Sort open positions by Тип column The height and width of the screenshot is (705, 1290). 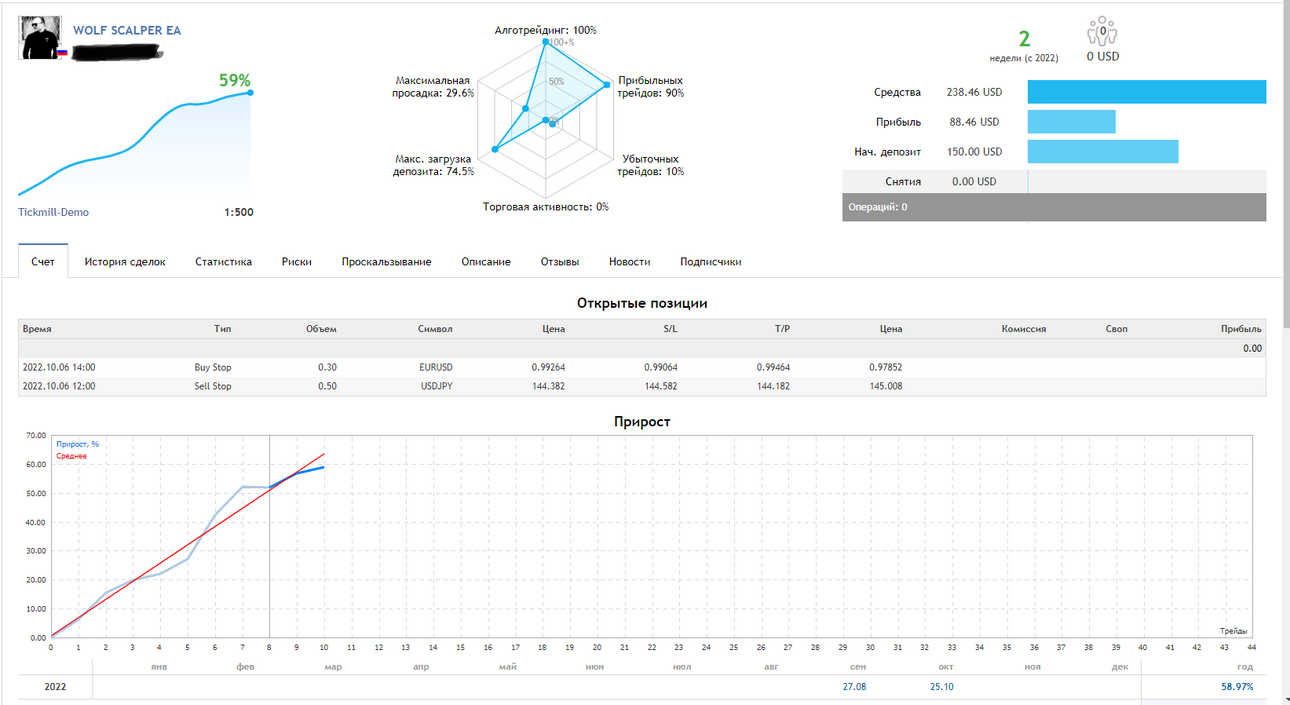222,329
